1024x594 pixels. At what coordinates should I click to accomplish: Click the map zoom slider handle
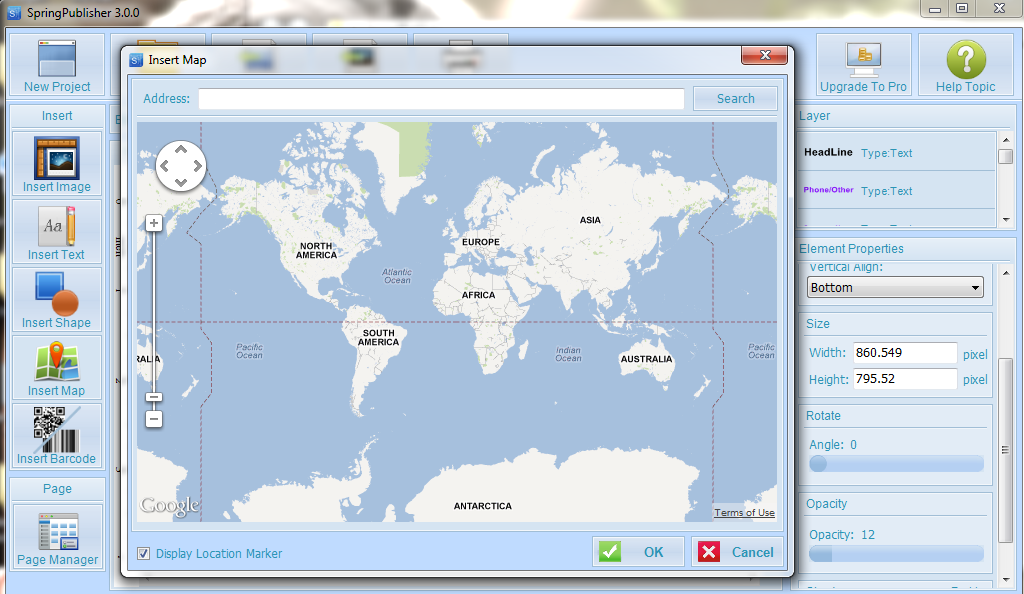pyautogui.click(x=153, y=397)
